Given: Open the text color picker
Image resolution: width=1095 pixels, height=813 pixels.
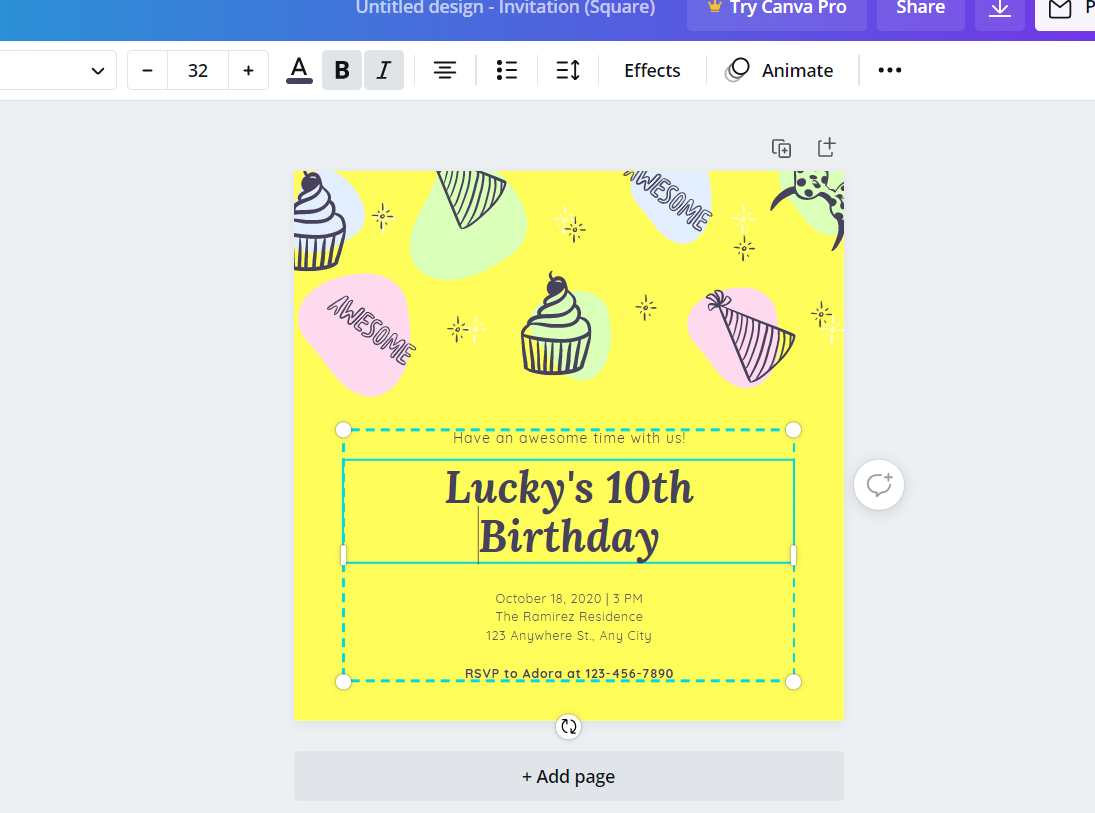Looking at the screenshot, I should tap(298, 70).
